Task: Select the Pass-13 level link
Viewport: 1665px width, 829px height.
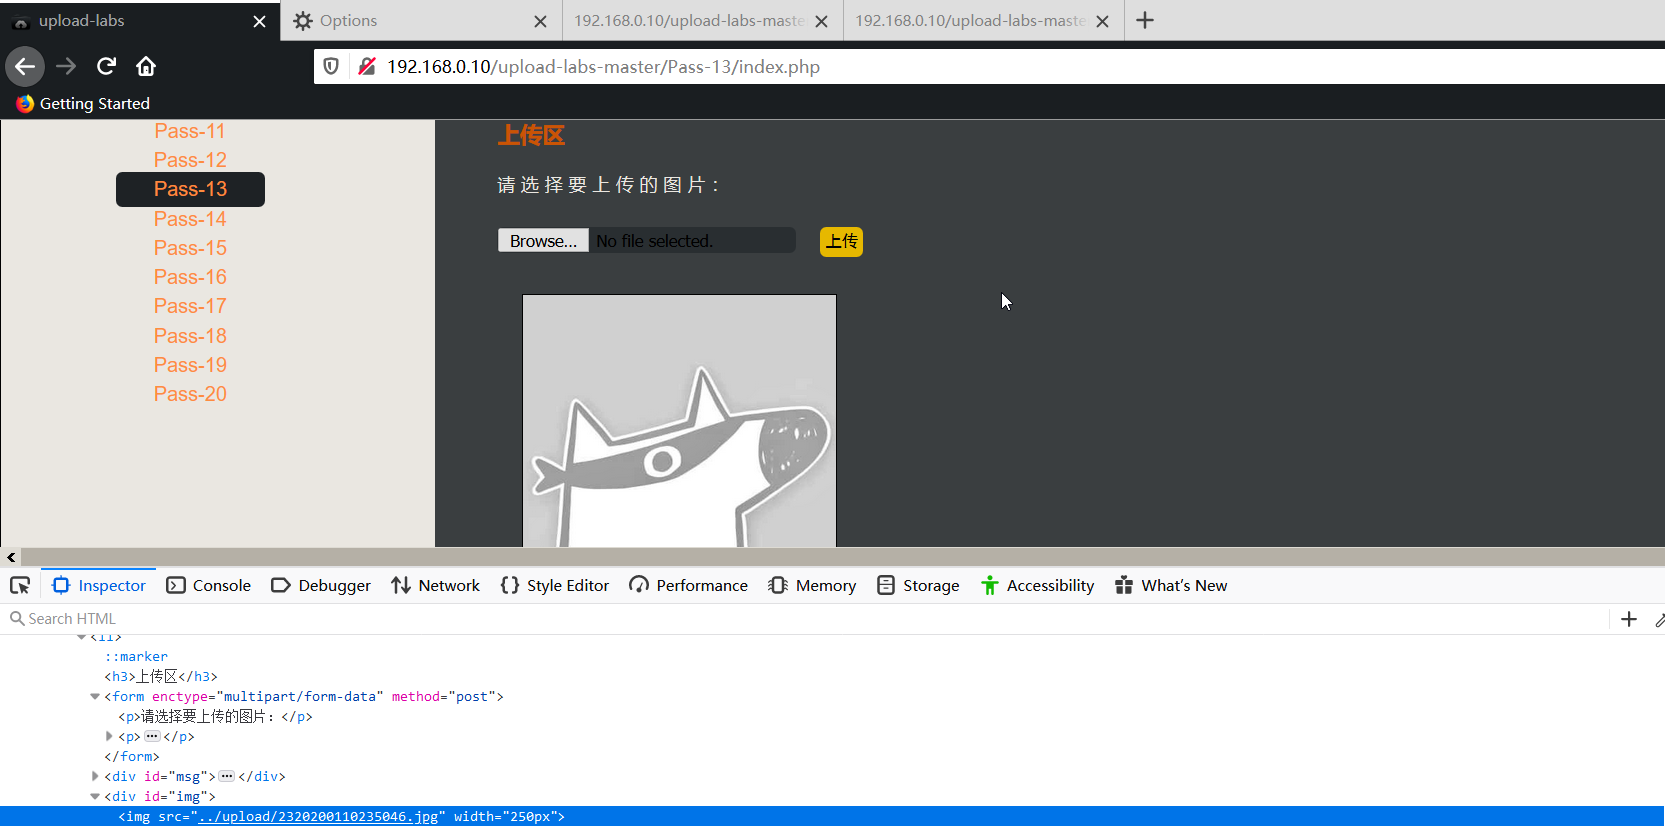Action: pyautogui.click(x=190, y=189)
